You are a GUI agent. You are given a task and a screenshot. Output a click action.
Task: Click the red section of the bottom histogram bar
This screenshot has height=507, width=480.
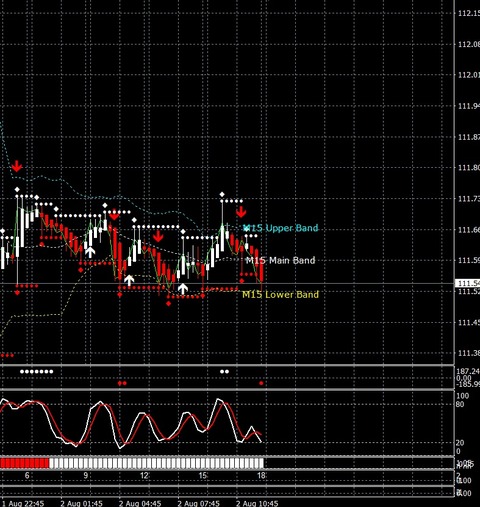(x=25, y=463)
